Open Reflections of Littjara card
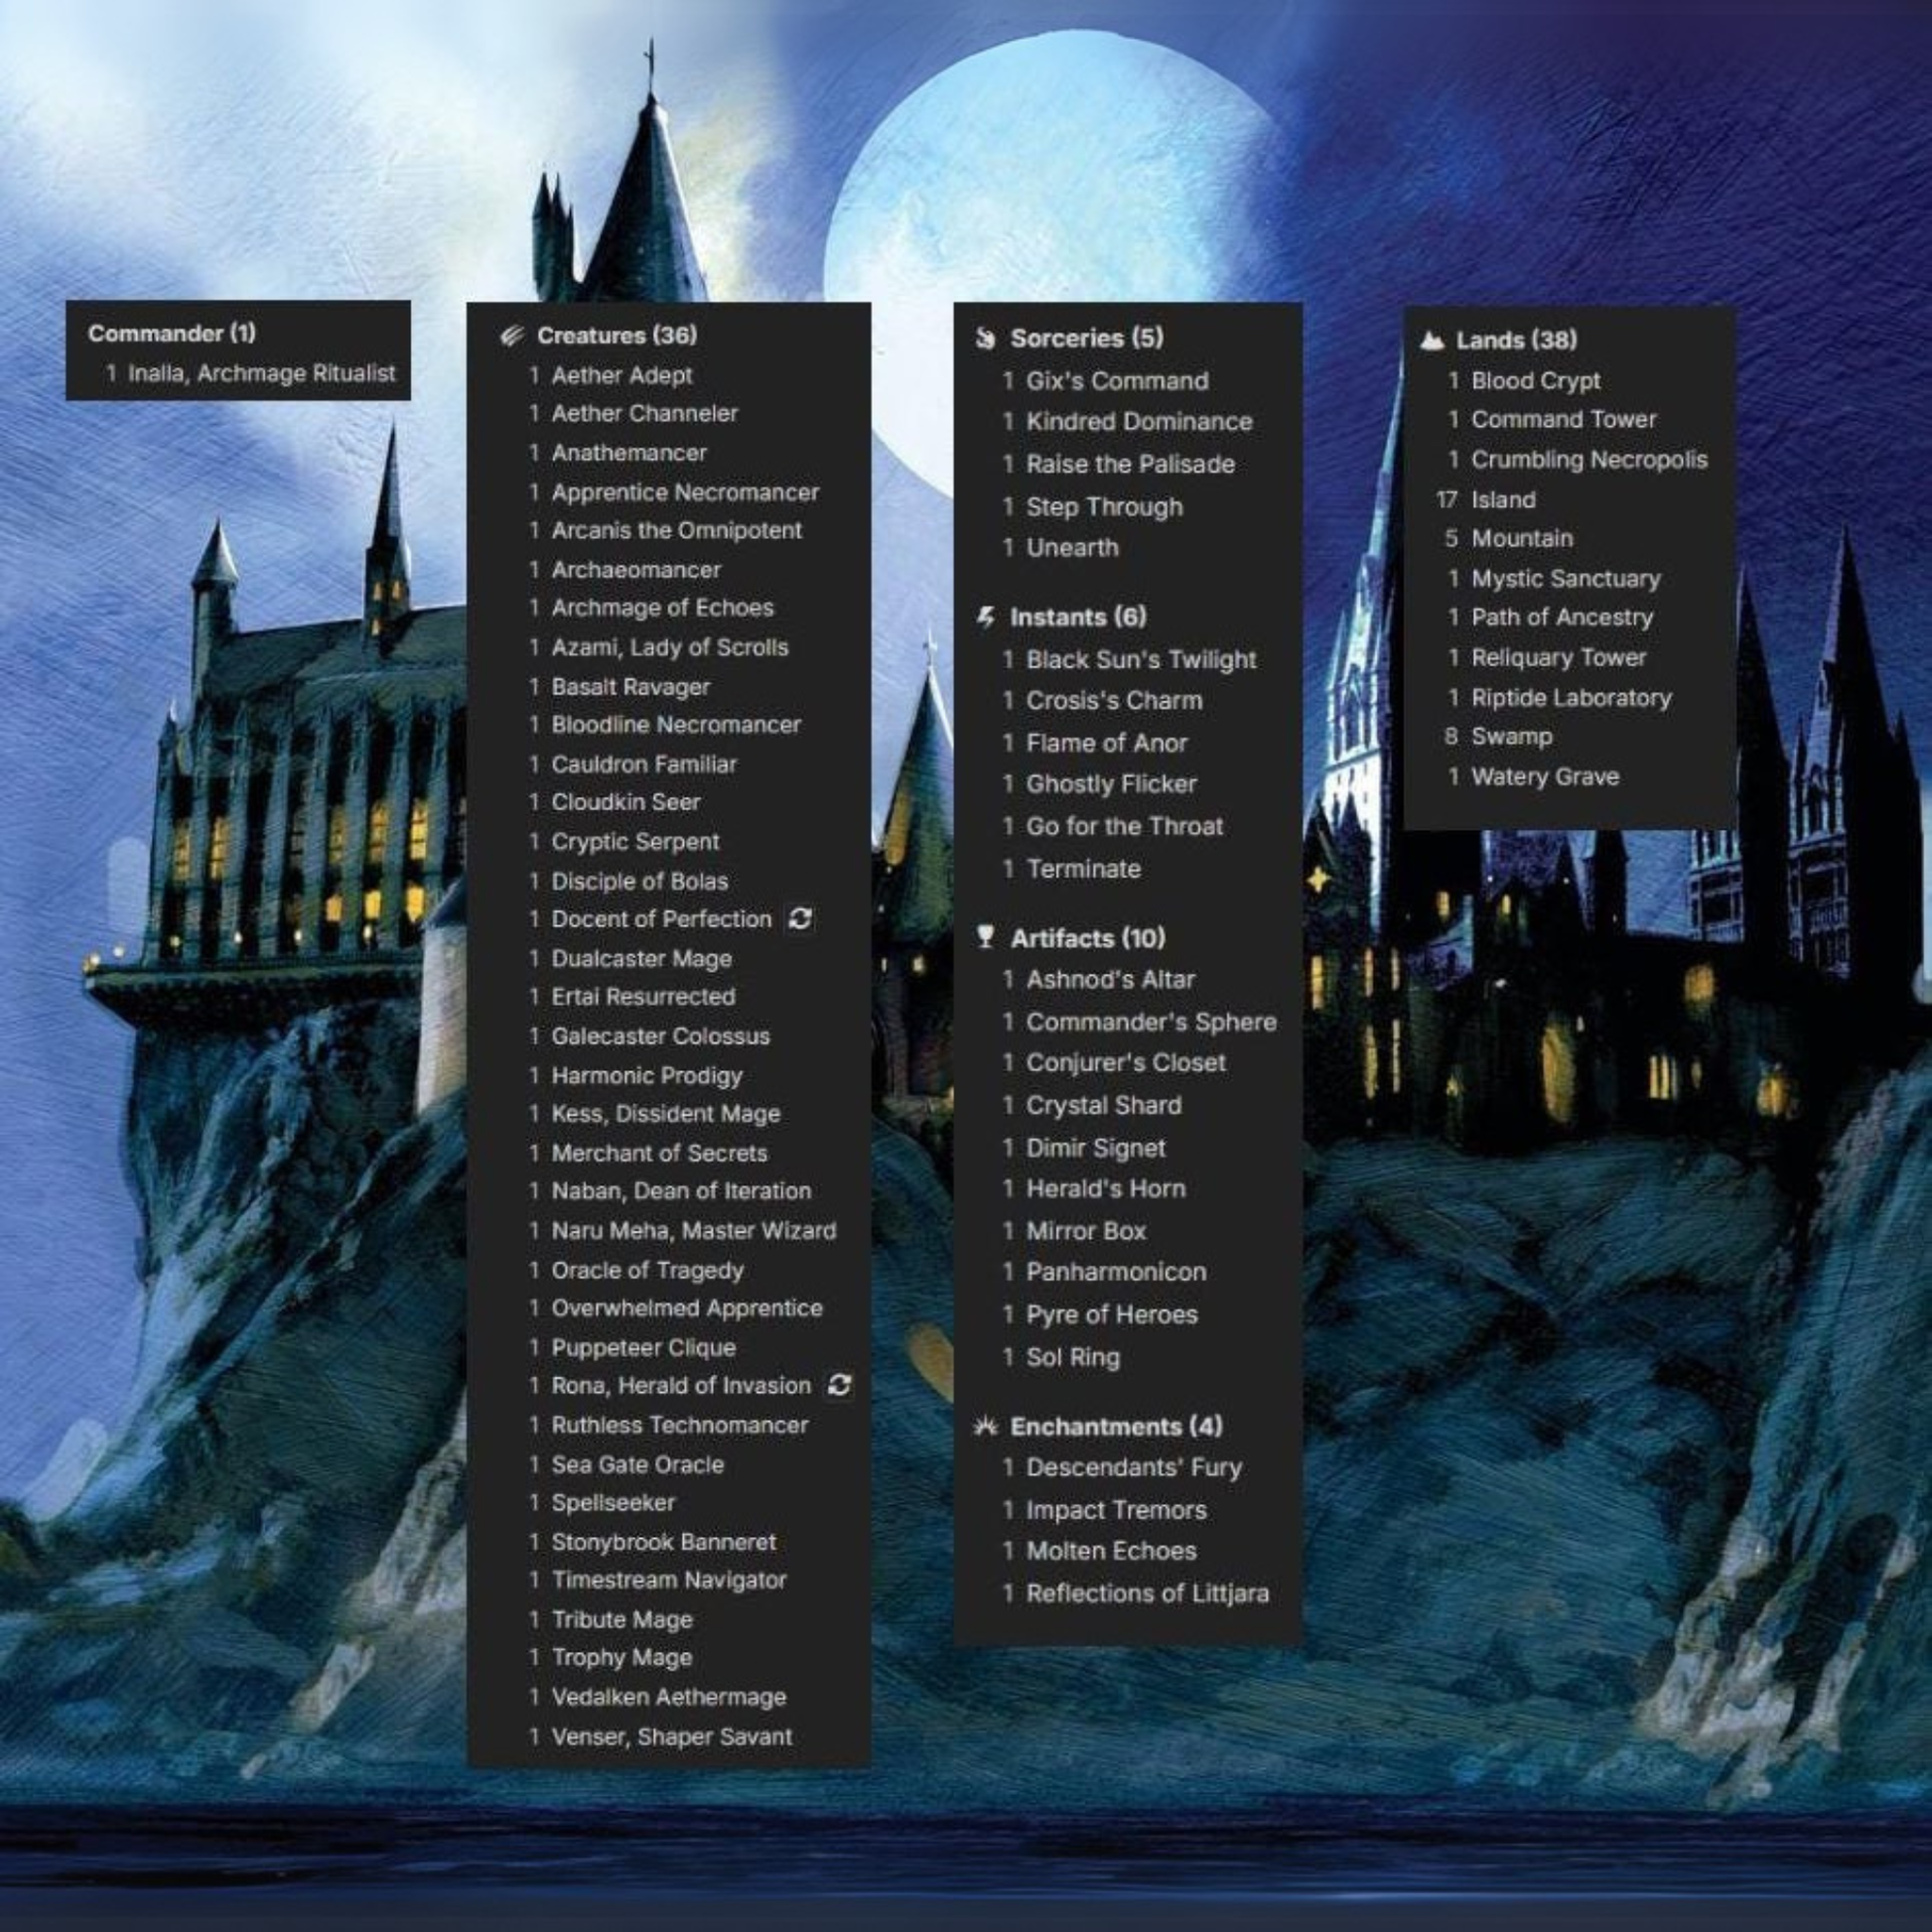The width and height of the screenshot is (1932, 1932). pyautogui.click(x=1146, y=1593)
